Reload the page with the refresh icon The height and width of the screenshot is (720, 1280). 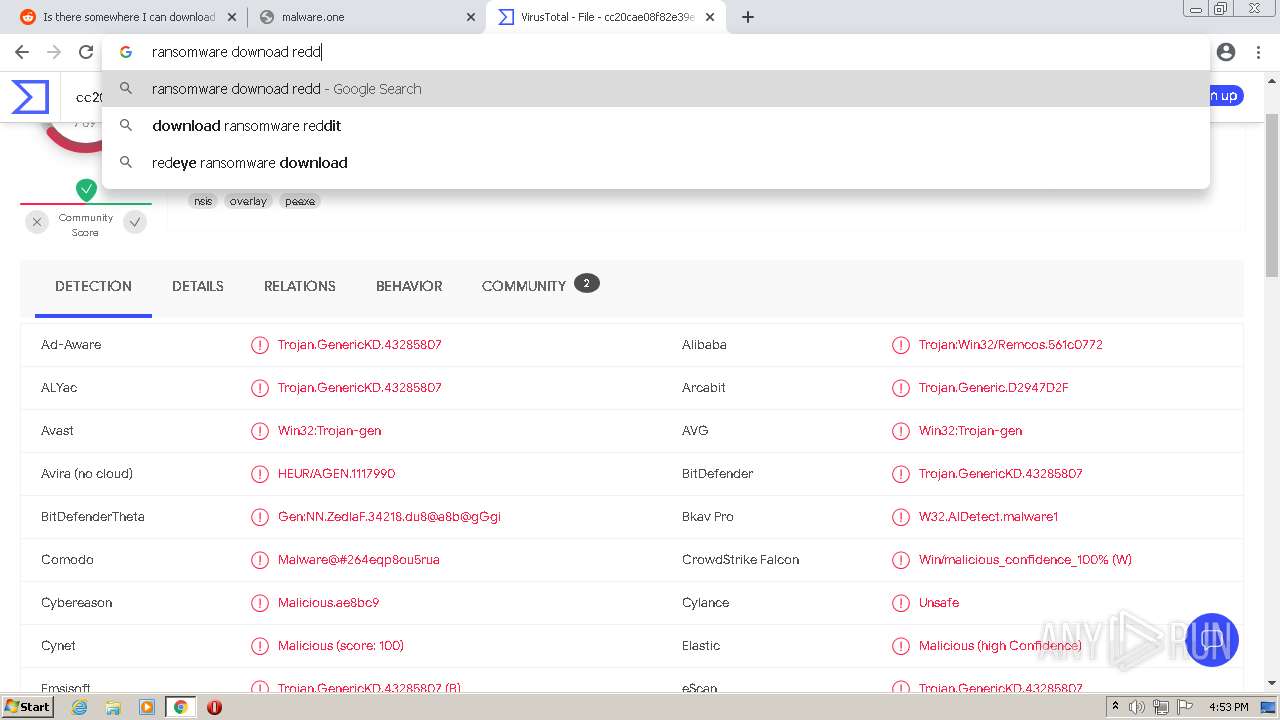(86, 52)
